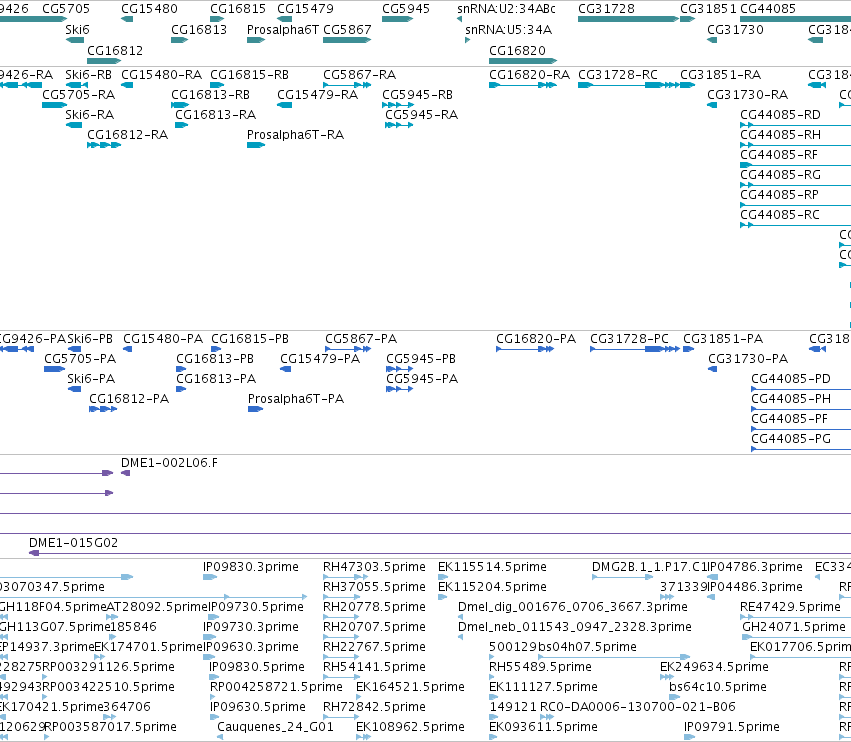
Task: Select the CG5705 gene label
Action: (x=66, y=9)
